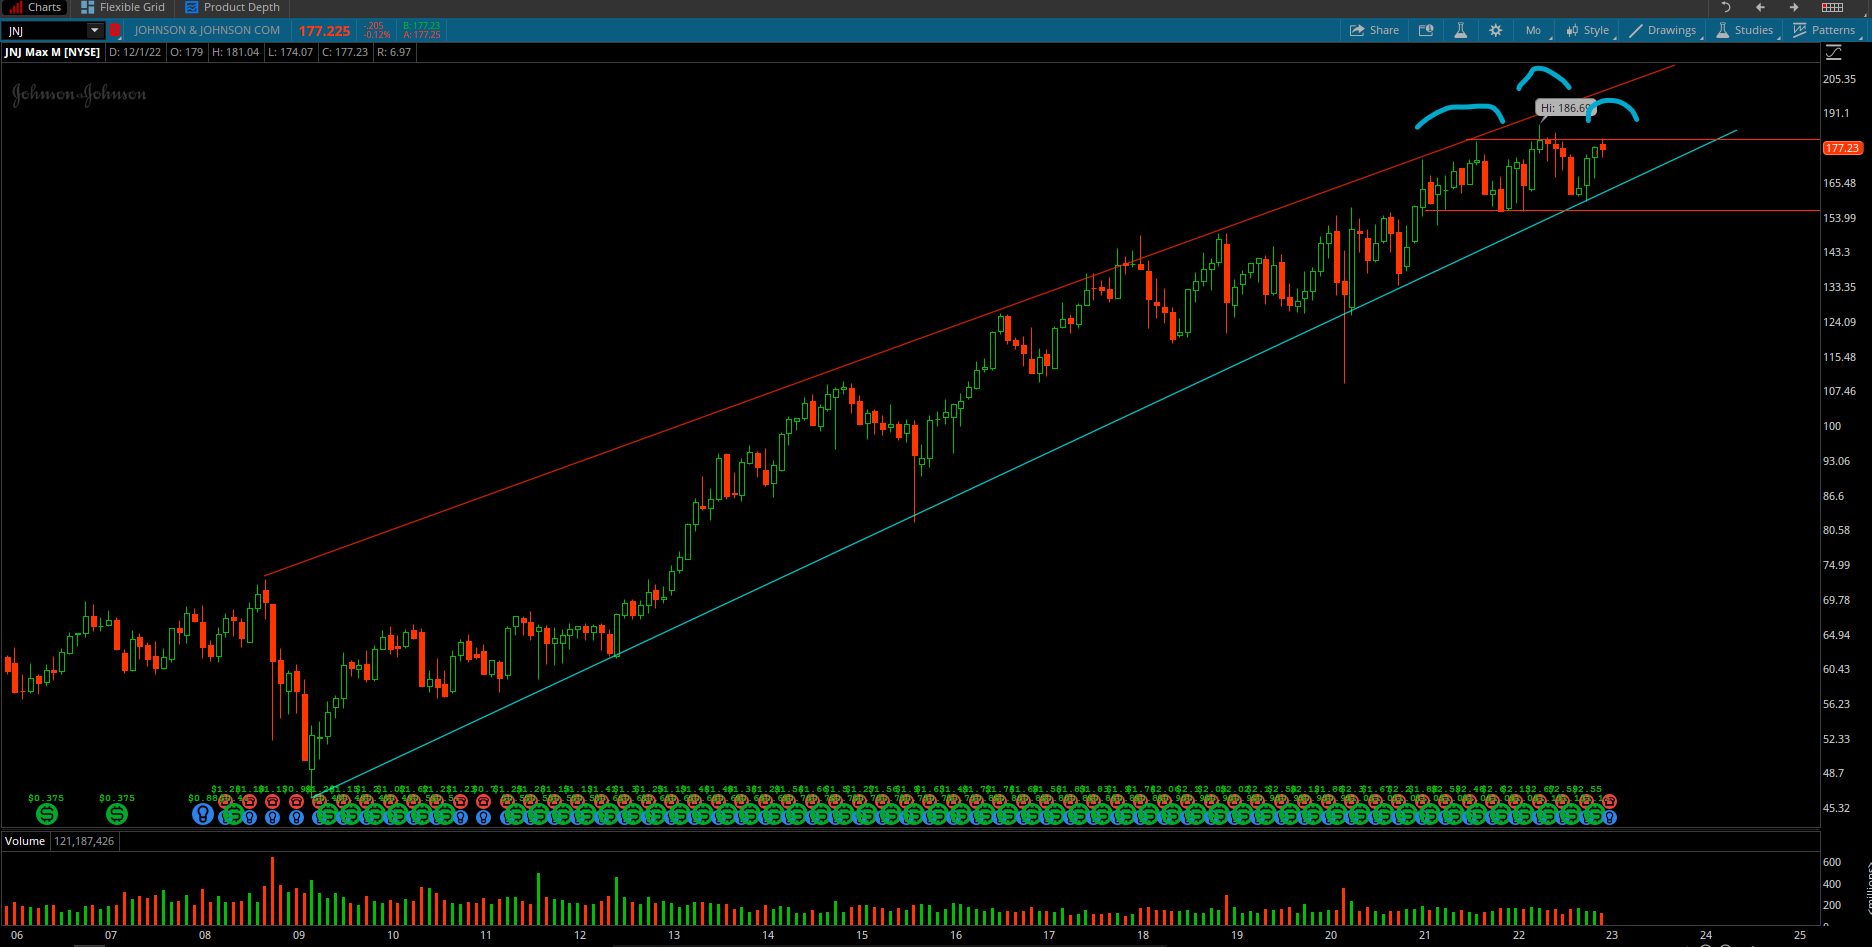Click the JNJ symbol input field
The height and width of the screenshot is (947, 1872).
click(x=45, y=30)
